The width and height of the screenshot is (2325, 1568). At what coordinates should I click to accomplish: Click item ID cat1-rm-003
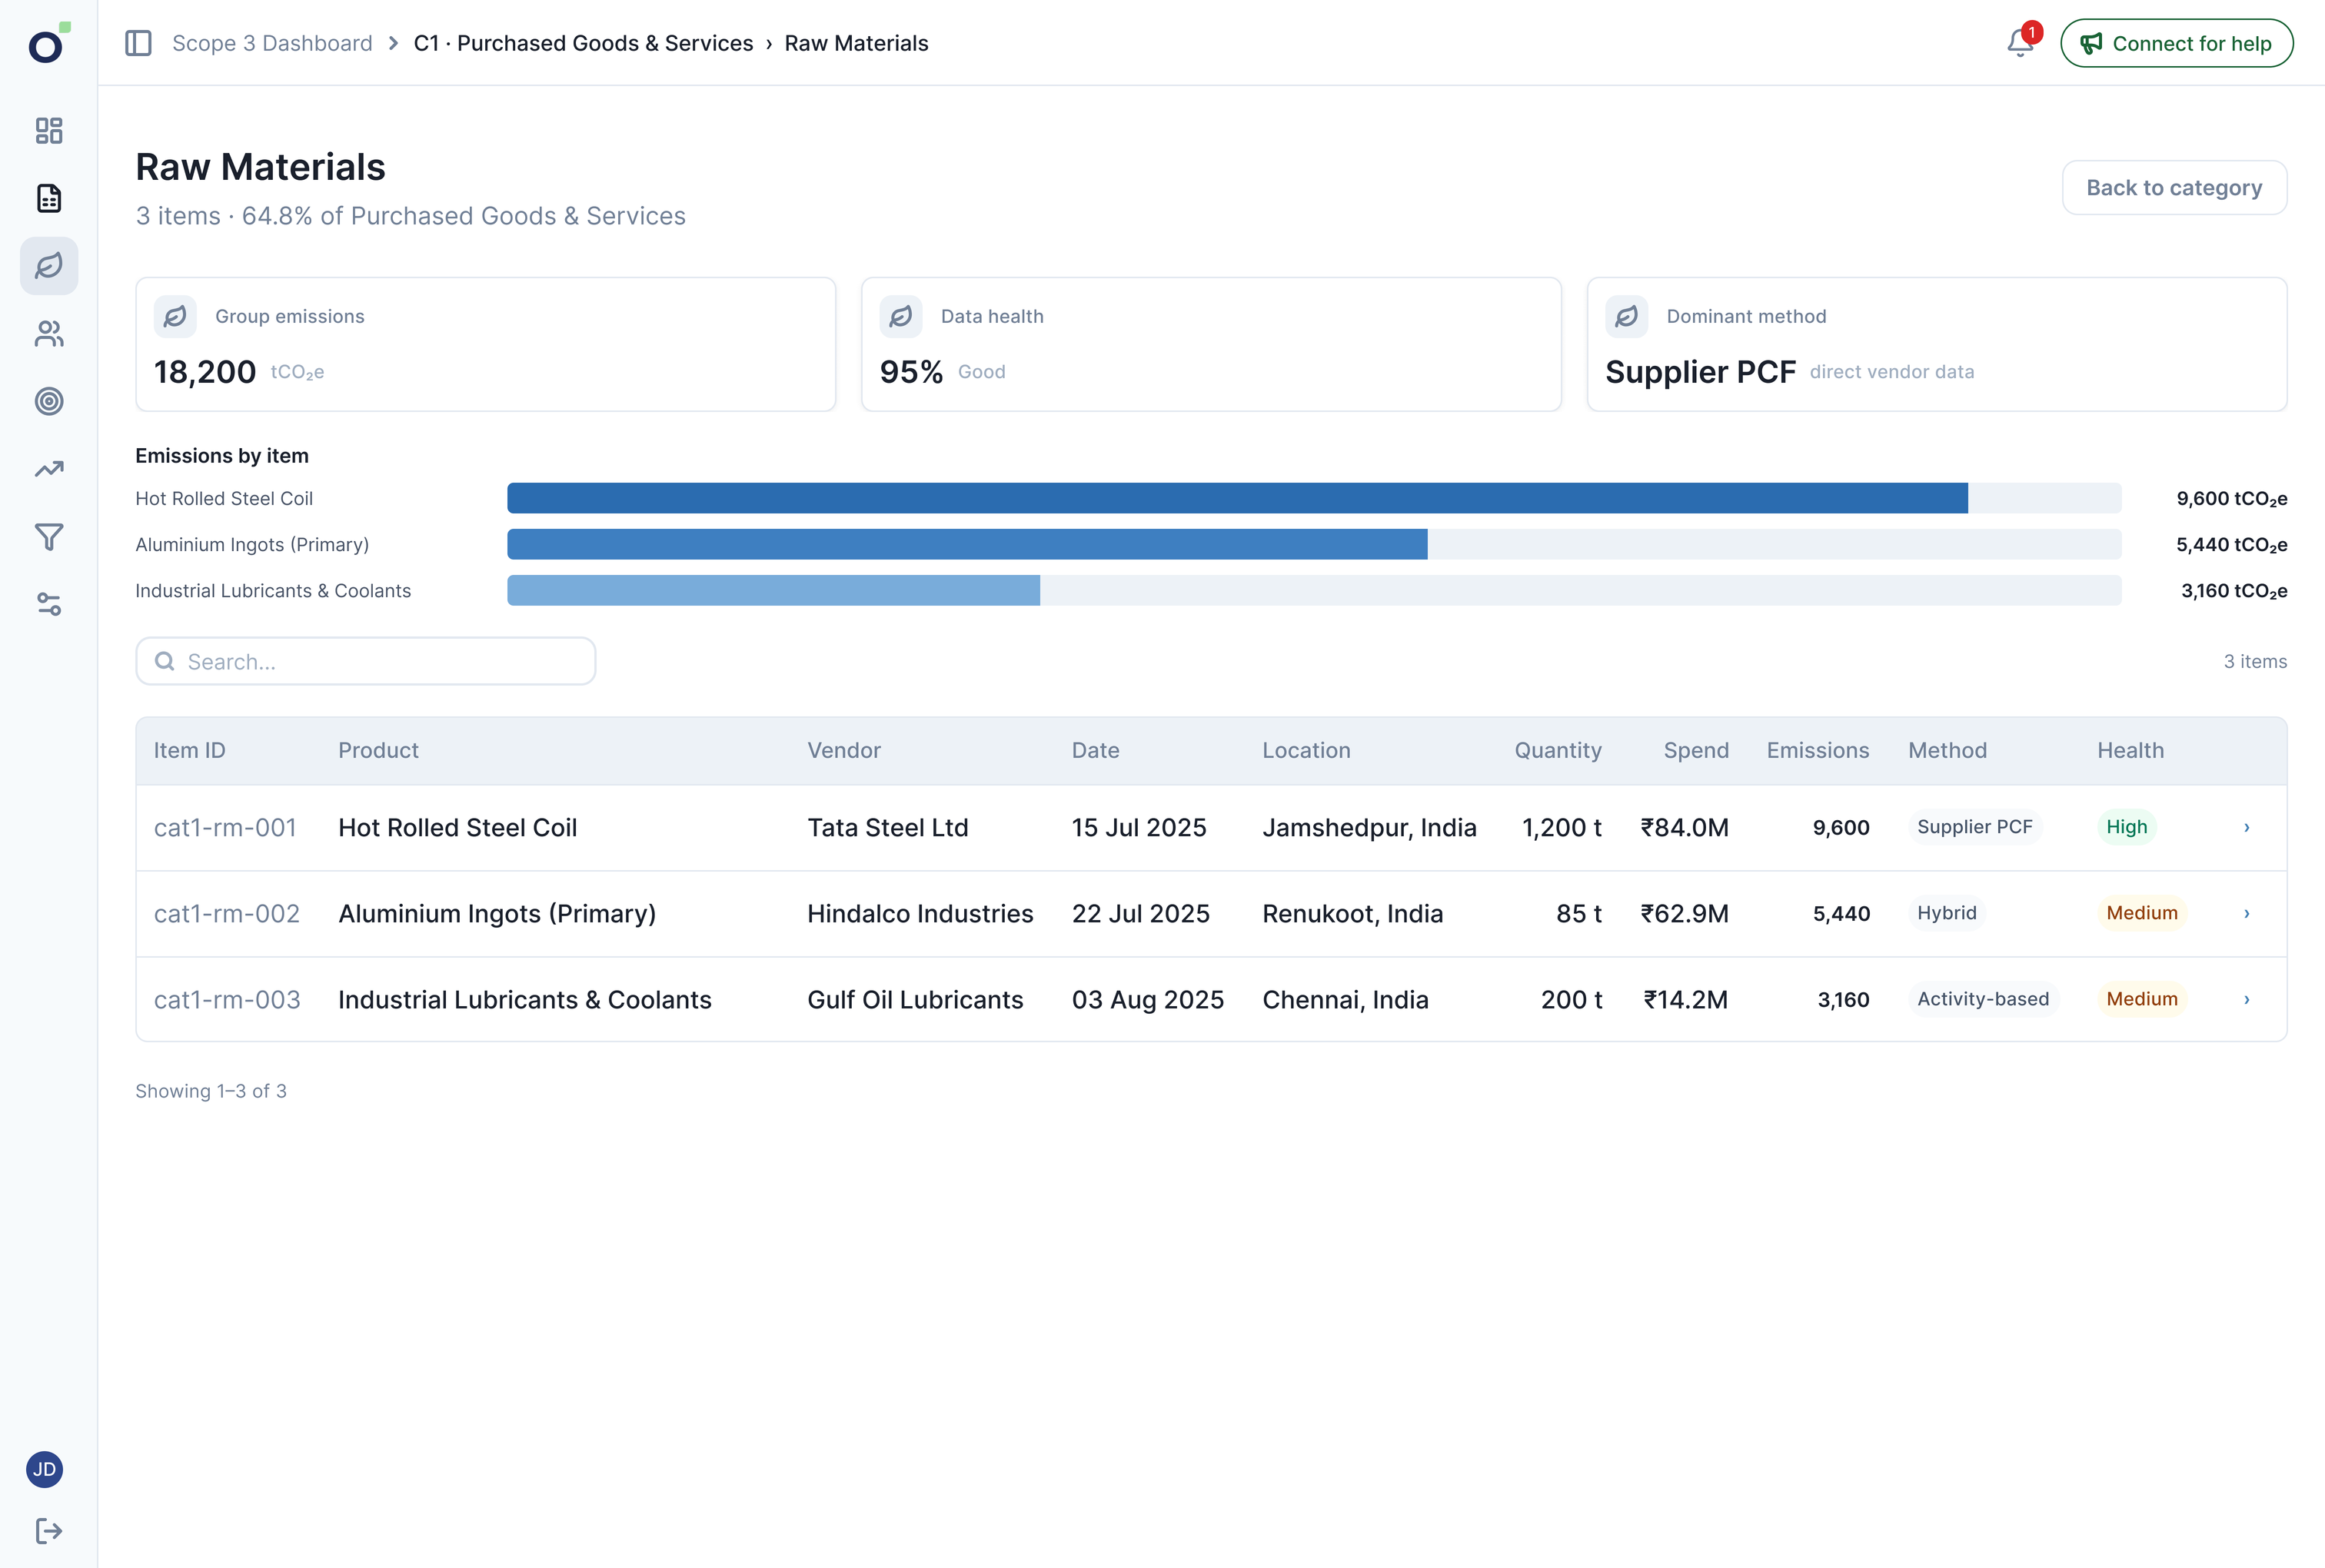coord(227,999)
